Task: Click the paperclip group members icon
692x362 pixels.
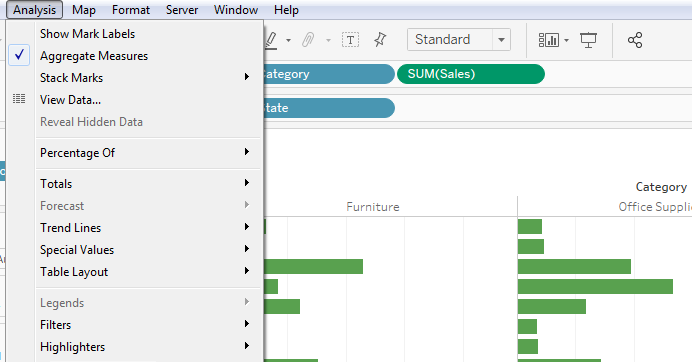Action: pyautogui.click(x=308, y=40)
